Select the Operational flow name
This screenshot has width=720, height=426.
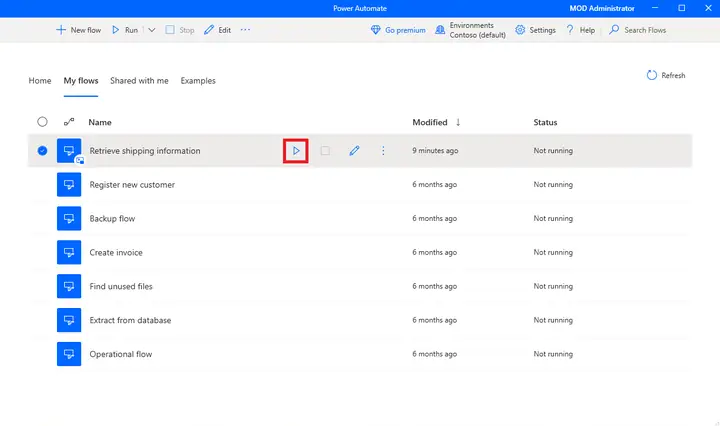tap(121, 354)
